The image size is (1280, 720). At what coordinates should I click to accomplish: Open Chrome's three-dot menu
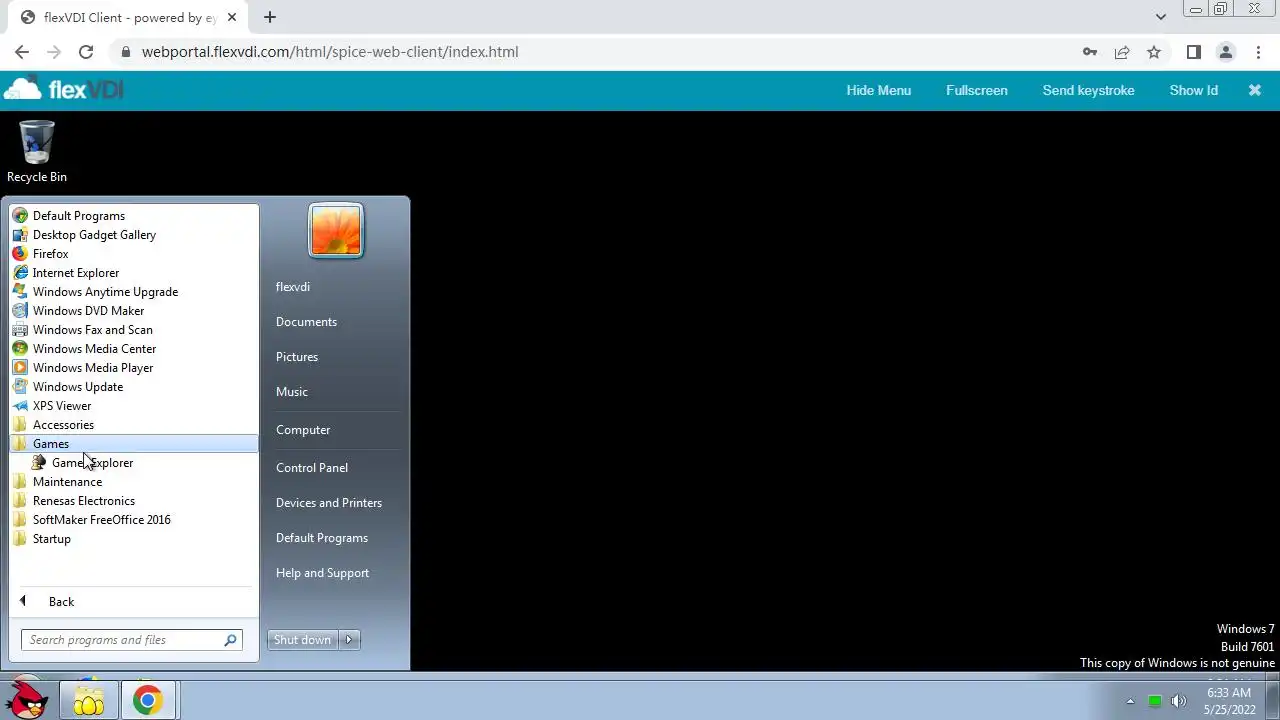pos(1257,52)
